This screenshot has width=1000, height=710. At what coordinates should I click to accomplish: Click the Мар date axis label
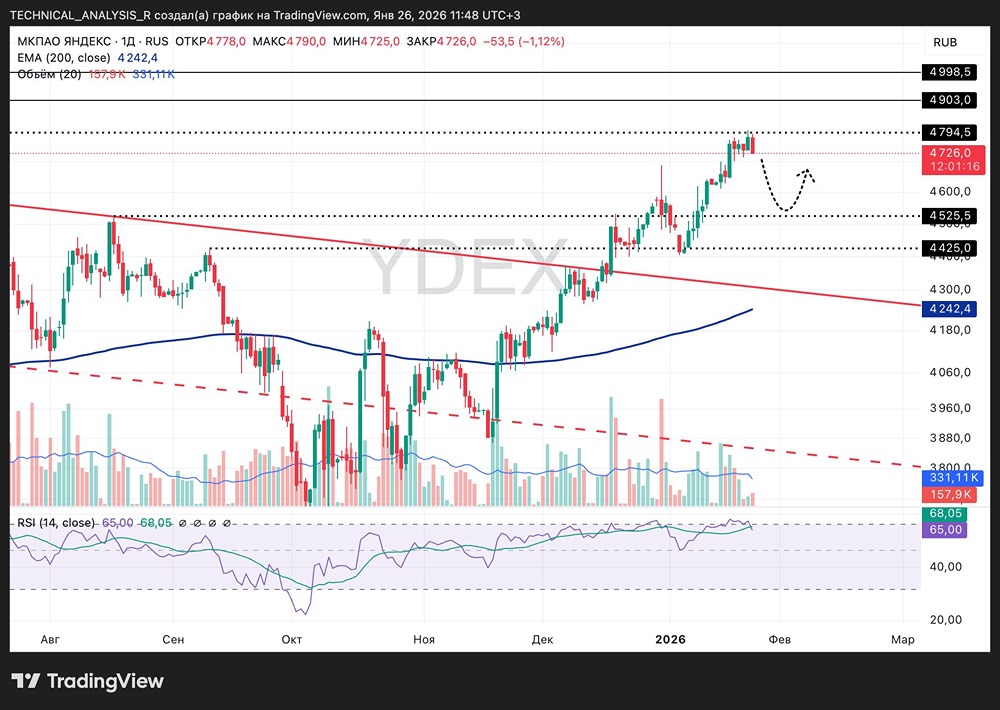pyautogui.click(x=902, y=639)
